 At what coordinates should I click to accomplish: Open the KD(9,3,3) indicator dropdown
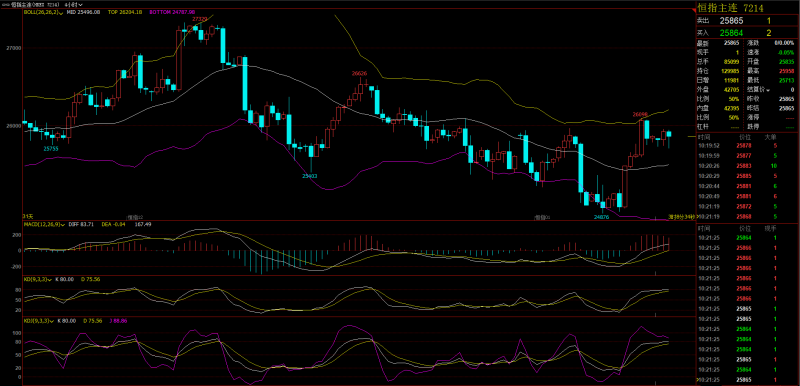pyautogui.click(x=49, y=279)
